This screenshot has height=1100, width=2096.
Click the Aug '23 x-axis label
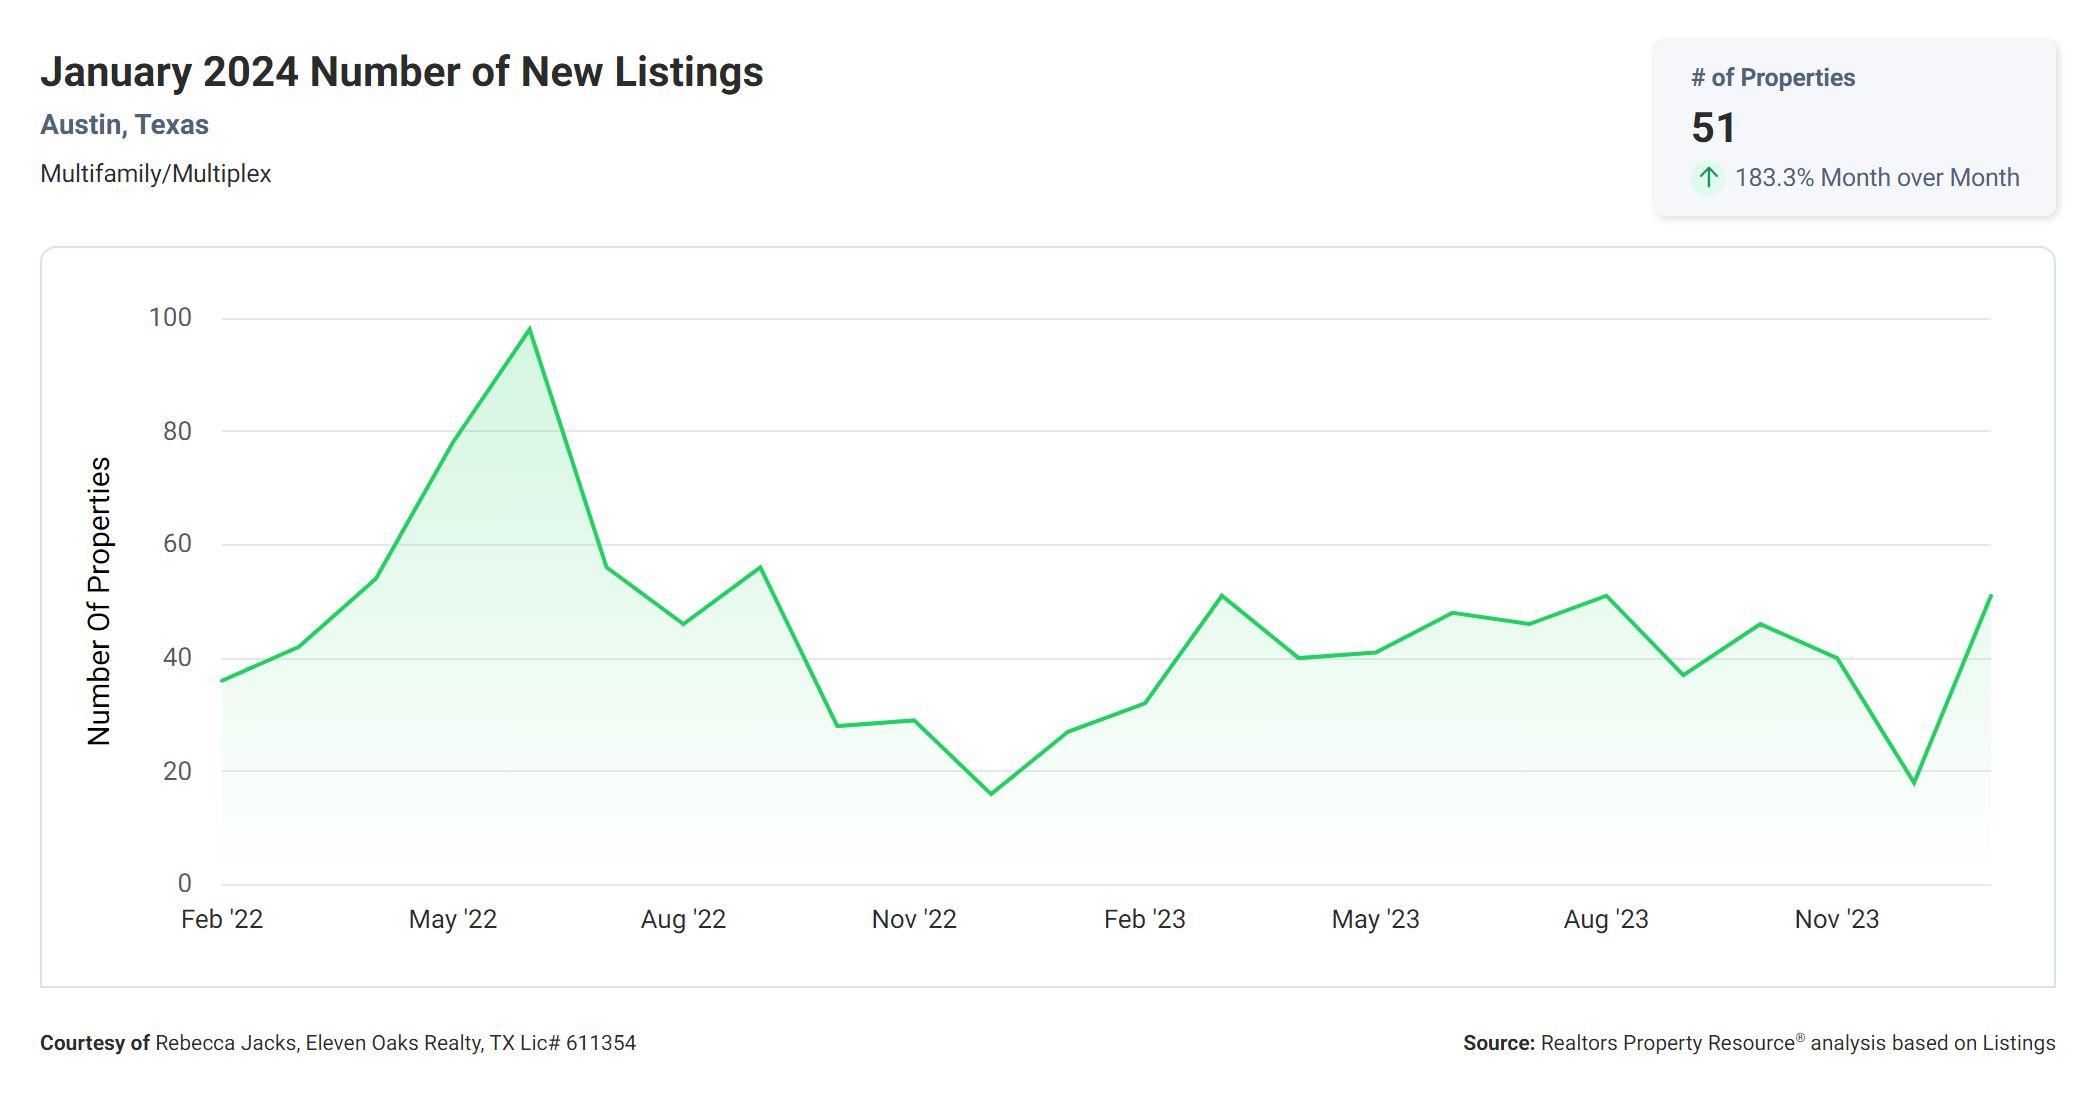tap(1605, 919)
